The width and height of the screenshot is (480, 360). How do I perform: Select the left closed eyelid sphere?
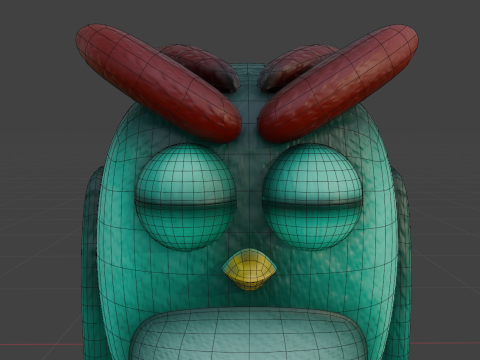pos(185,197)
